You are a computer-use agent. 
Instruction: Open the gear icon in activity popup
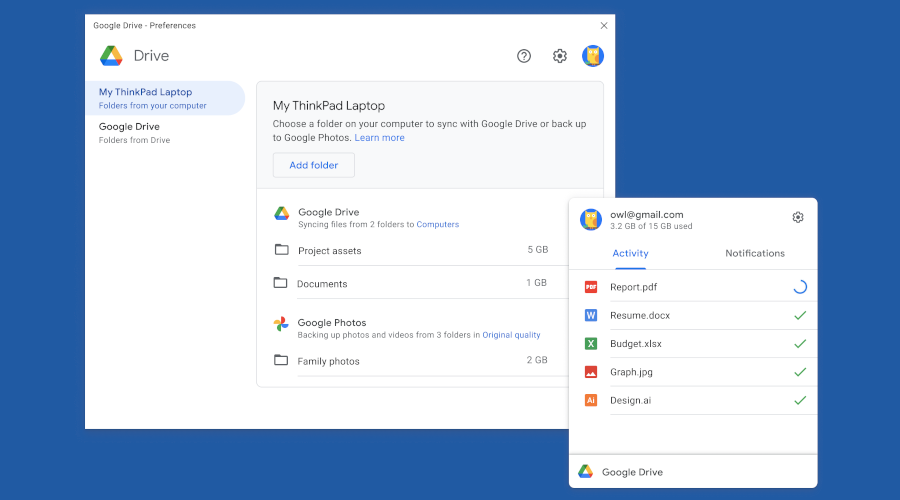coord(798,218)
